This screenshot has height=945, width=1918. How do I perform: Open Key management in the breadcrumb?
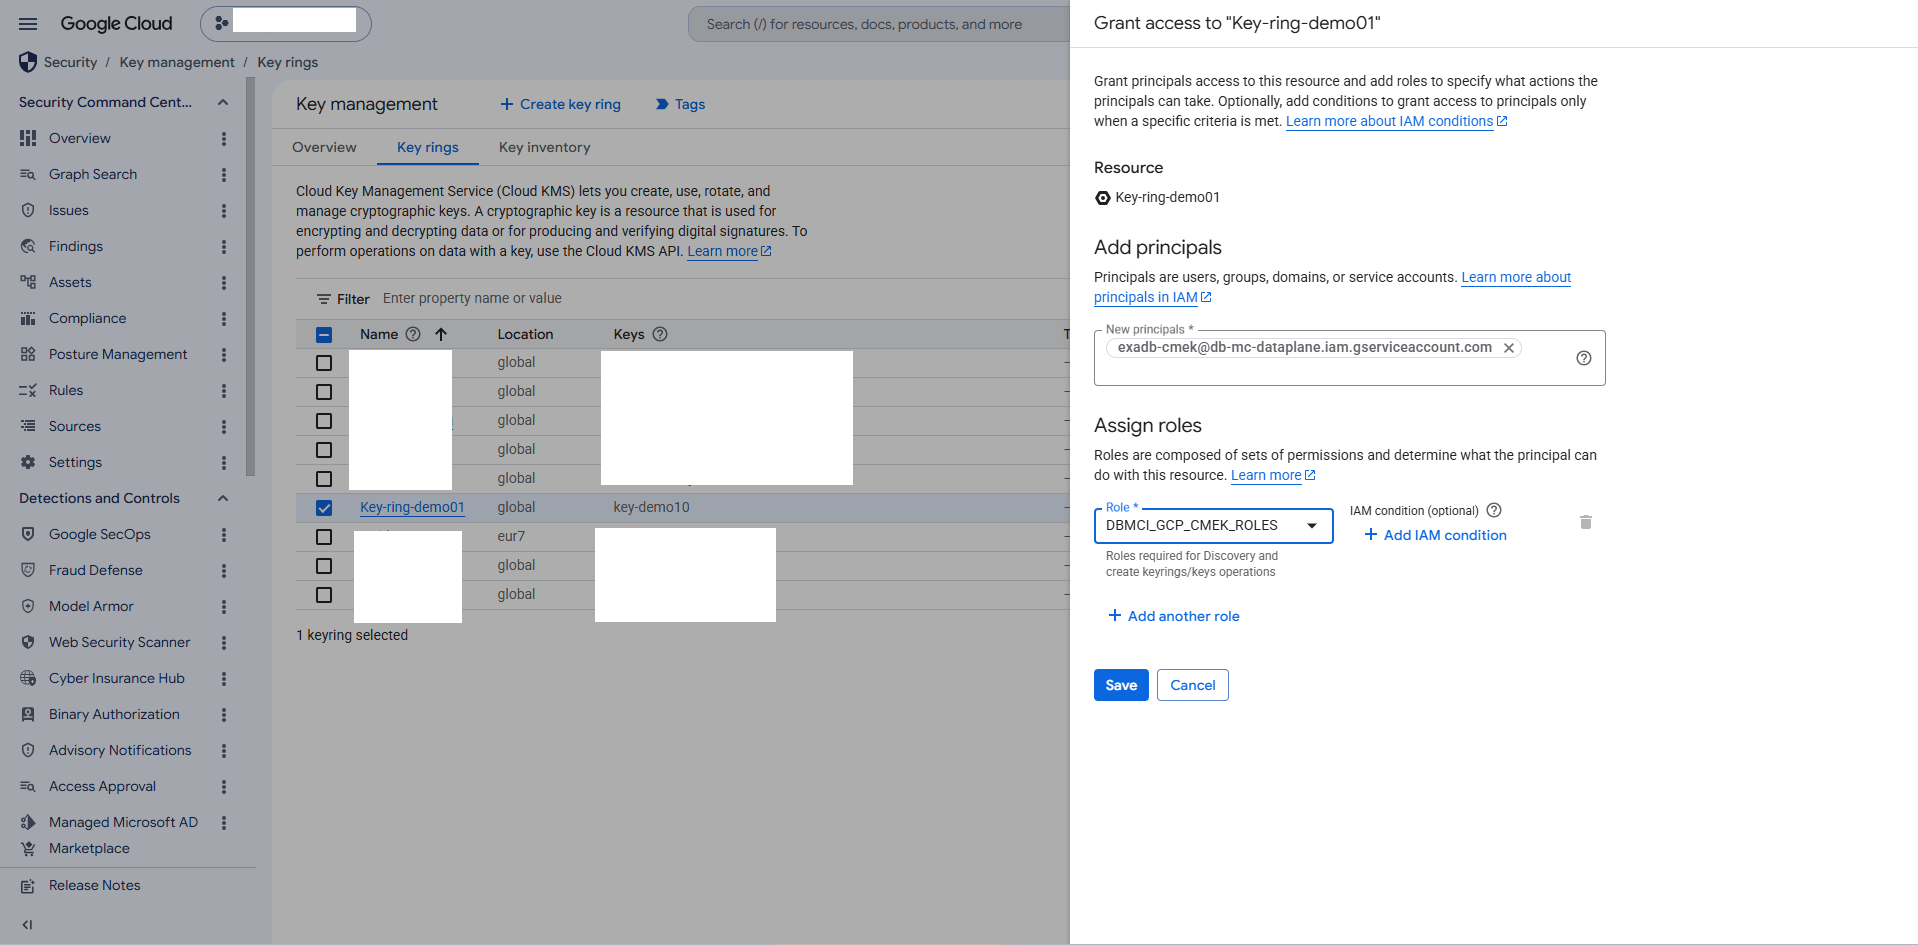tap(177, 62)
